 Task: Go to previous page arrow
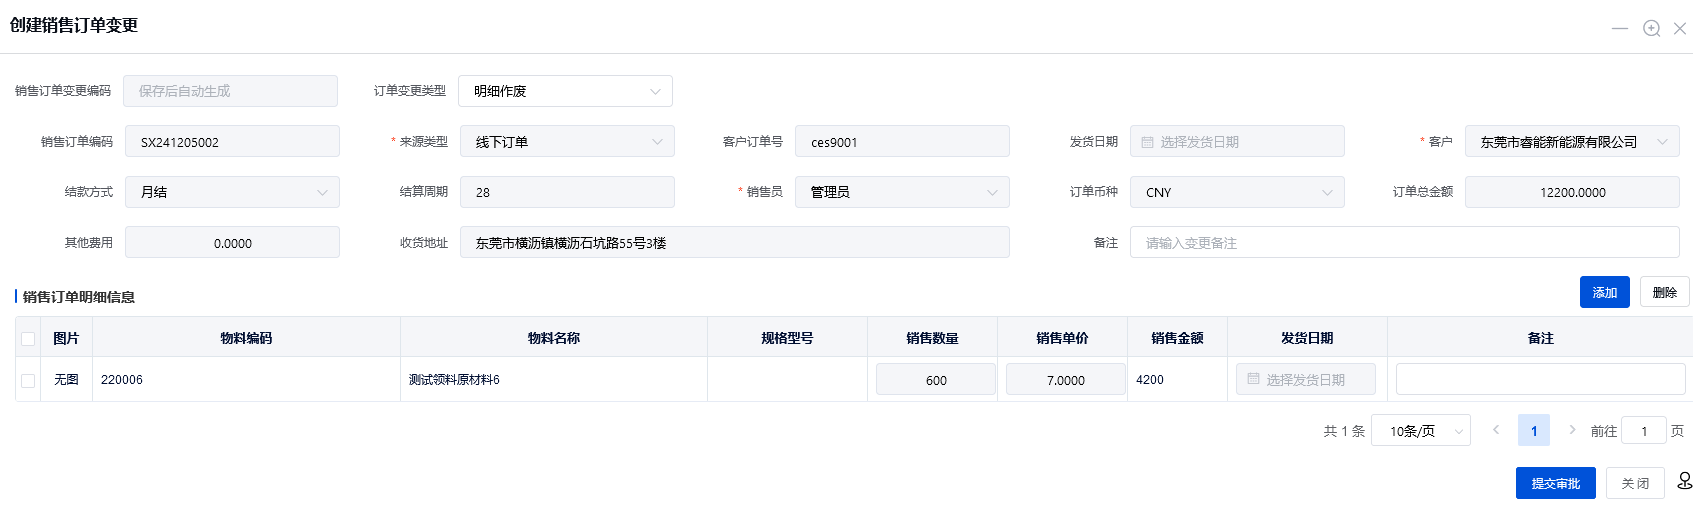1496,430
